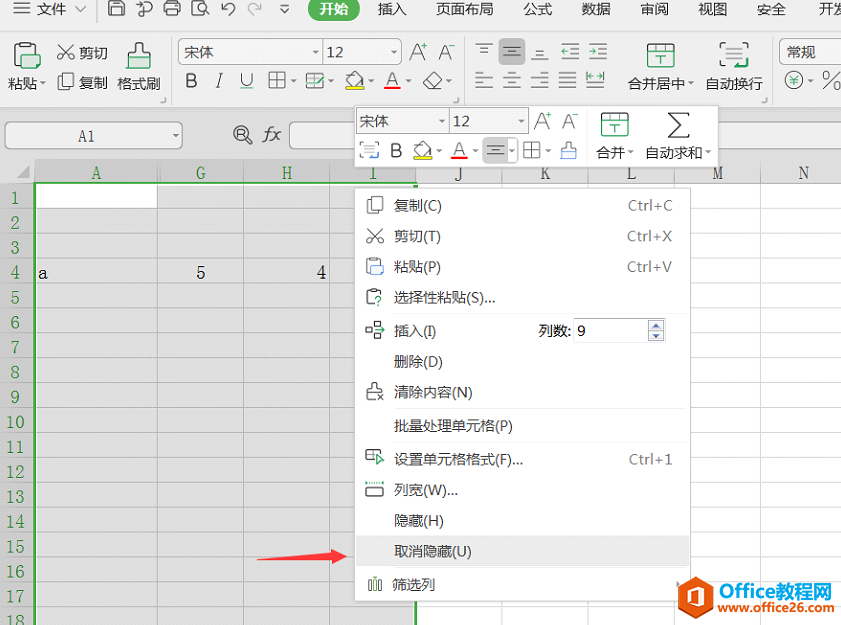Screen dimensions: 841x625
Task: Choose 设置单元格格式(F)... in the context menu
Action: tap(522, 459)
